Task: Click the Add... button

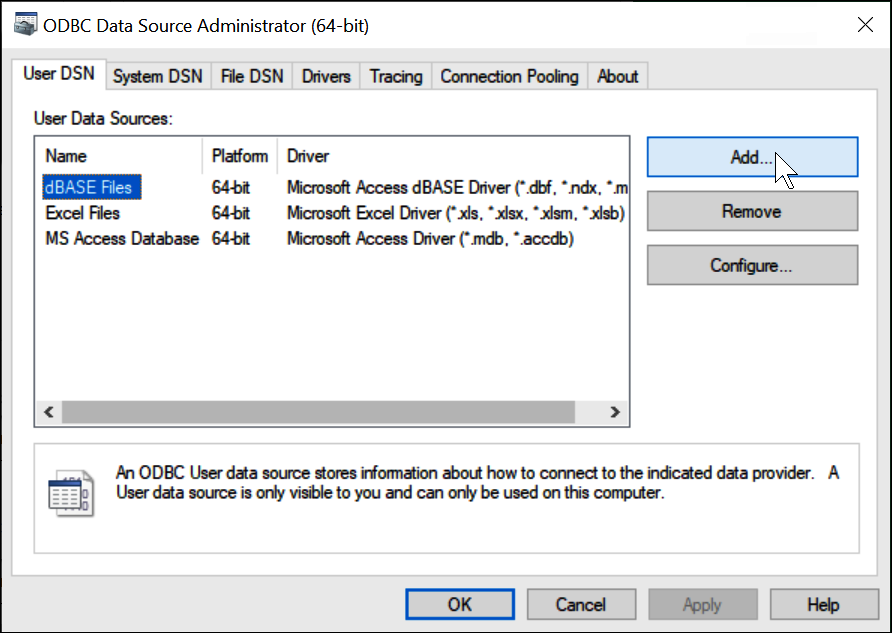Action: tap(752, 157)
